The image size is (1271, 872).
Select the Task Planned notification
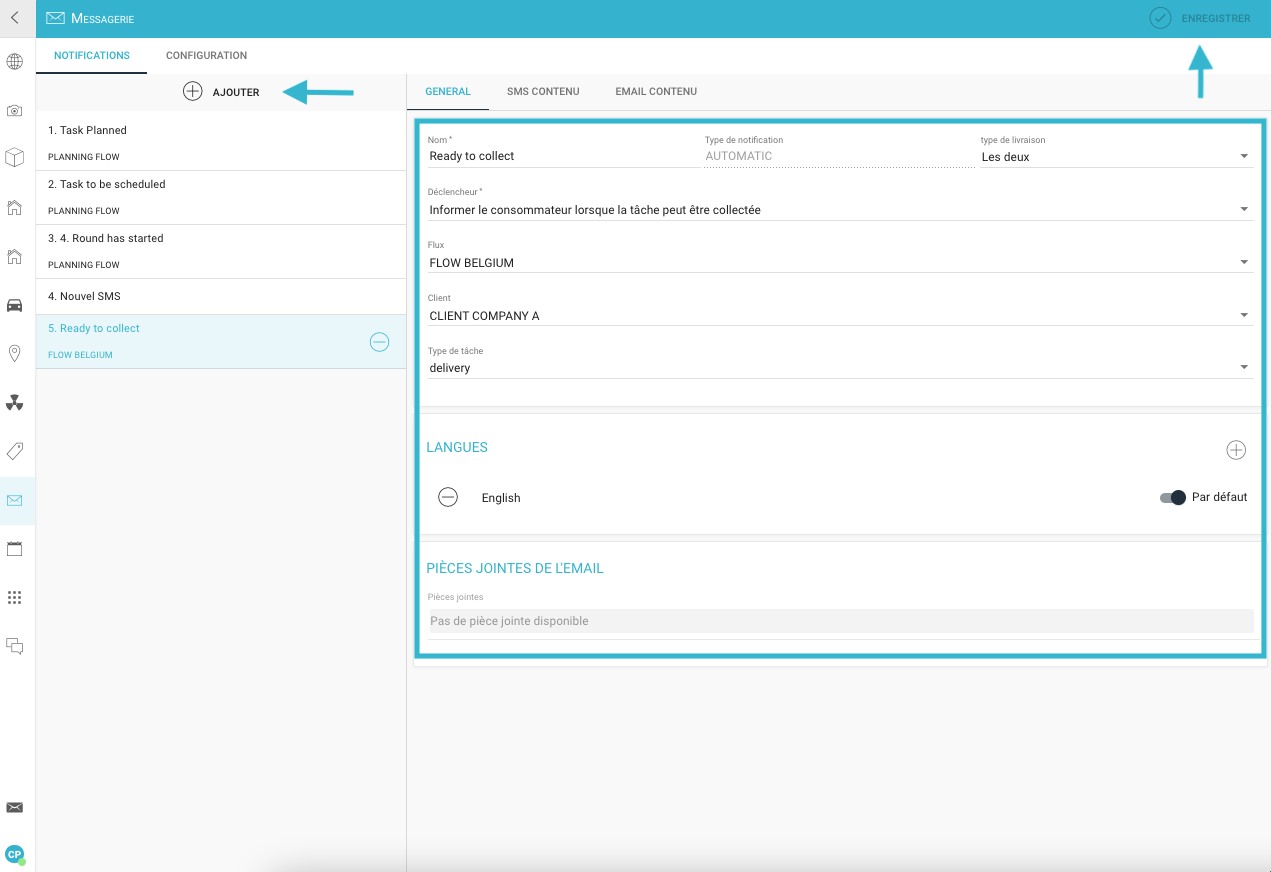click(x=221, y=143)
